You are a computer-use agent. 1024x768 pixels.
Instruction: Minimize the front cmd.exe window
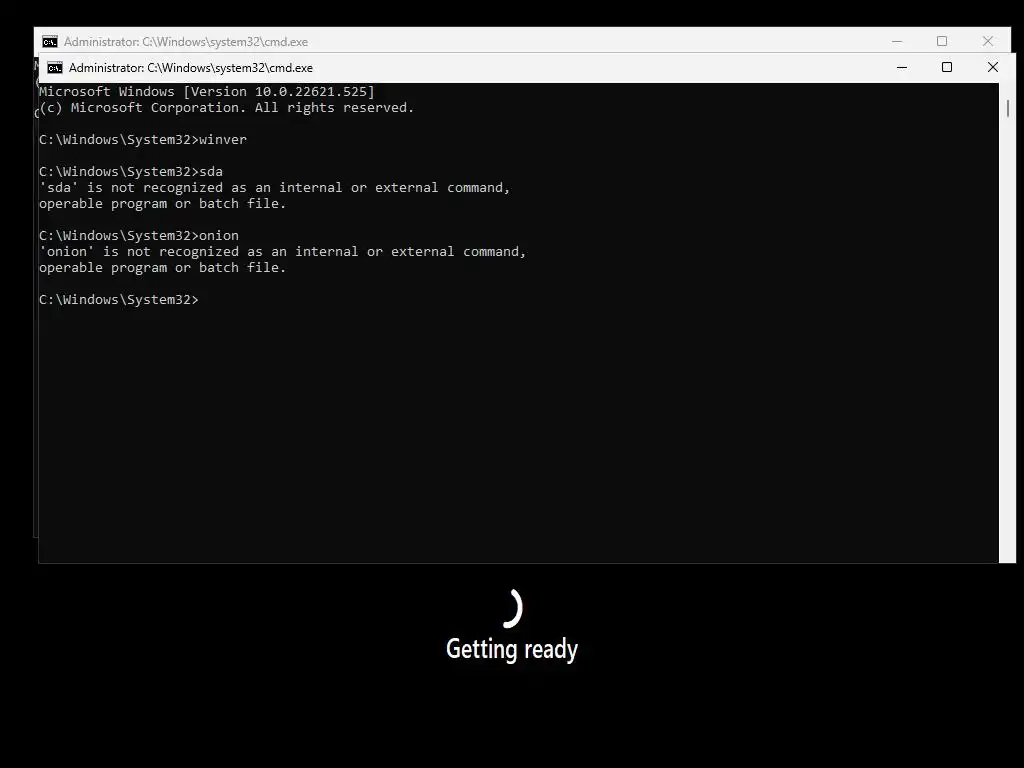pyautogui.click(x=902, y=67)
